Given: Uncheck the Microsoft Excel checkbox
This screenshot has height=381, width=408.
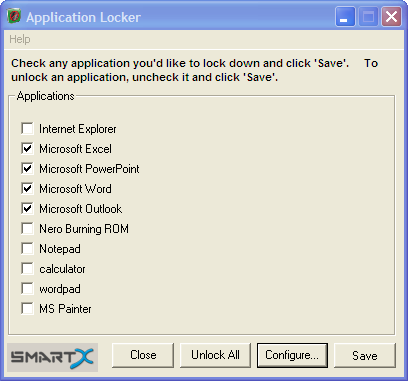Looking at the screenshot, I should click(x=27, y=148).
